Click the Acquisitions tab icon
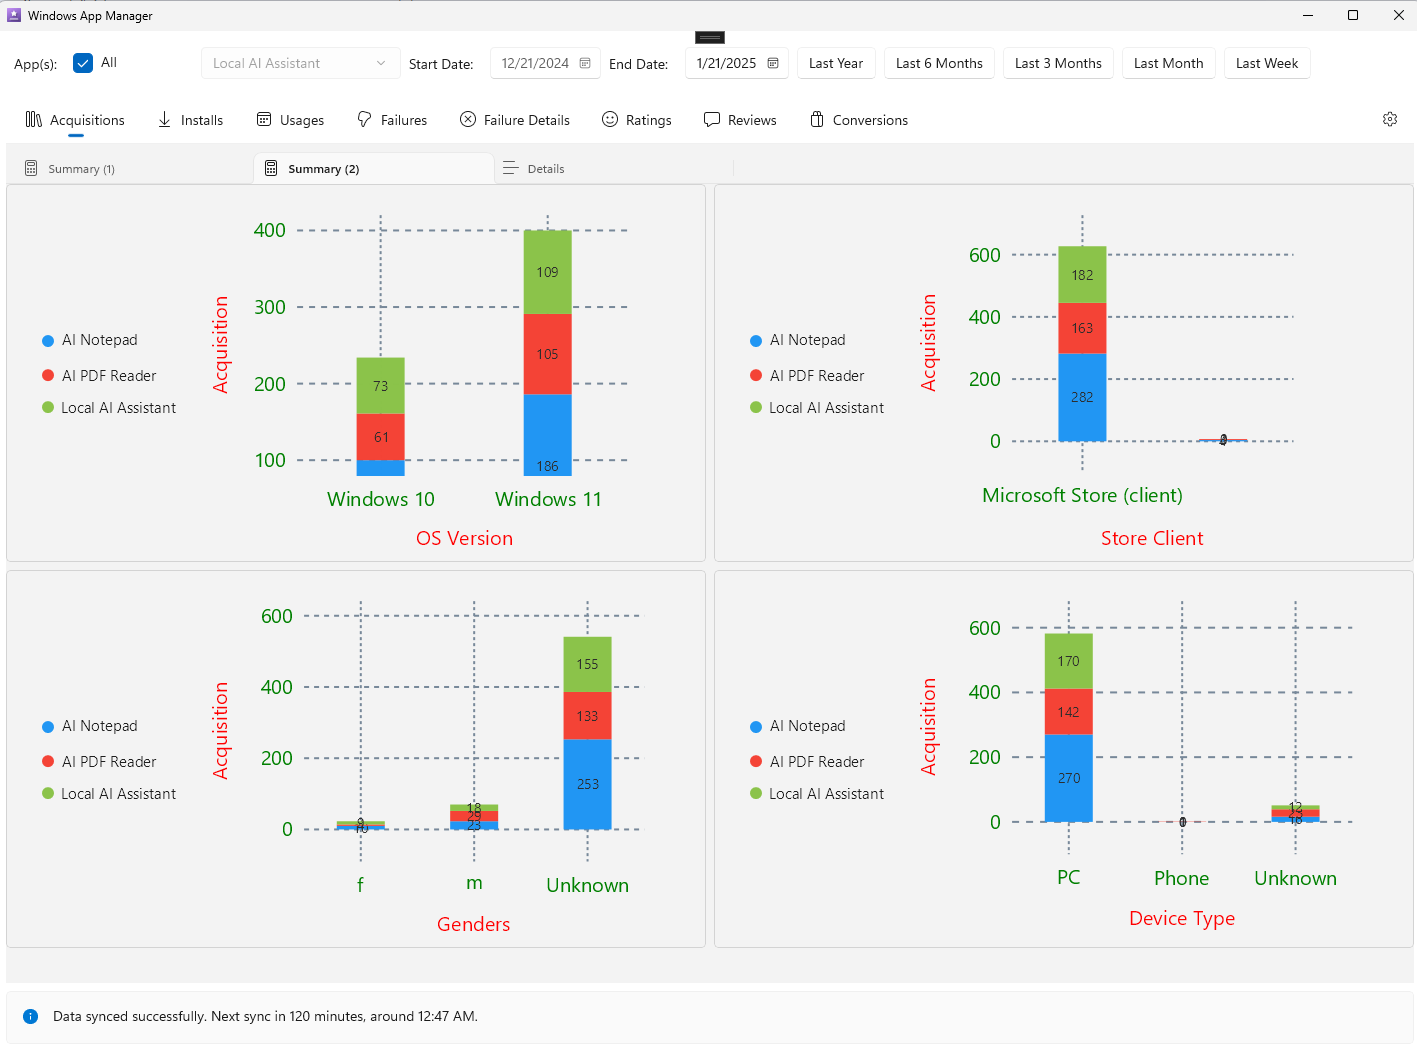1417x1053 pixels. pyautogui.click(x=34, y=119)
